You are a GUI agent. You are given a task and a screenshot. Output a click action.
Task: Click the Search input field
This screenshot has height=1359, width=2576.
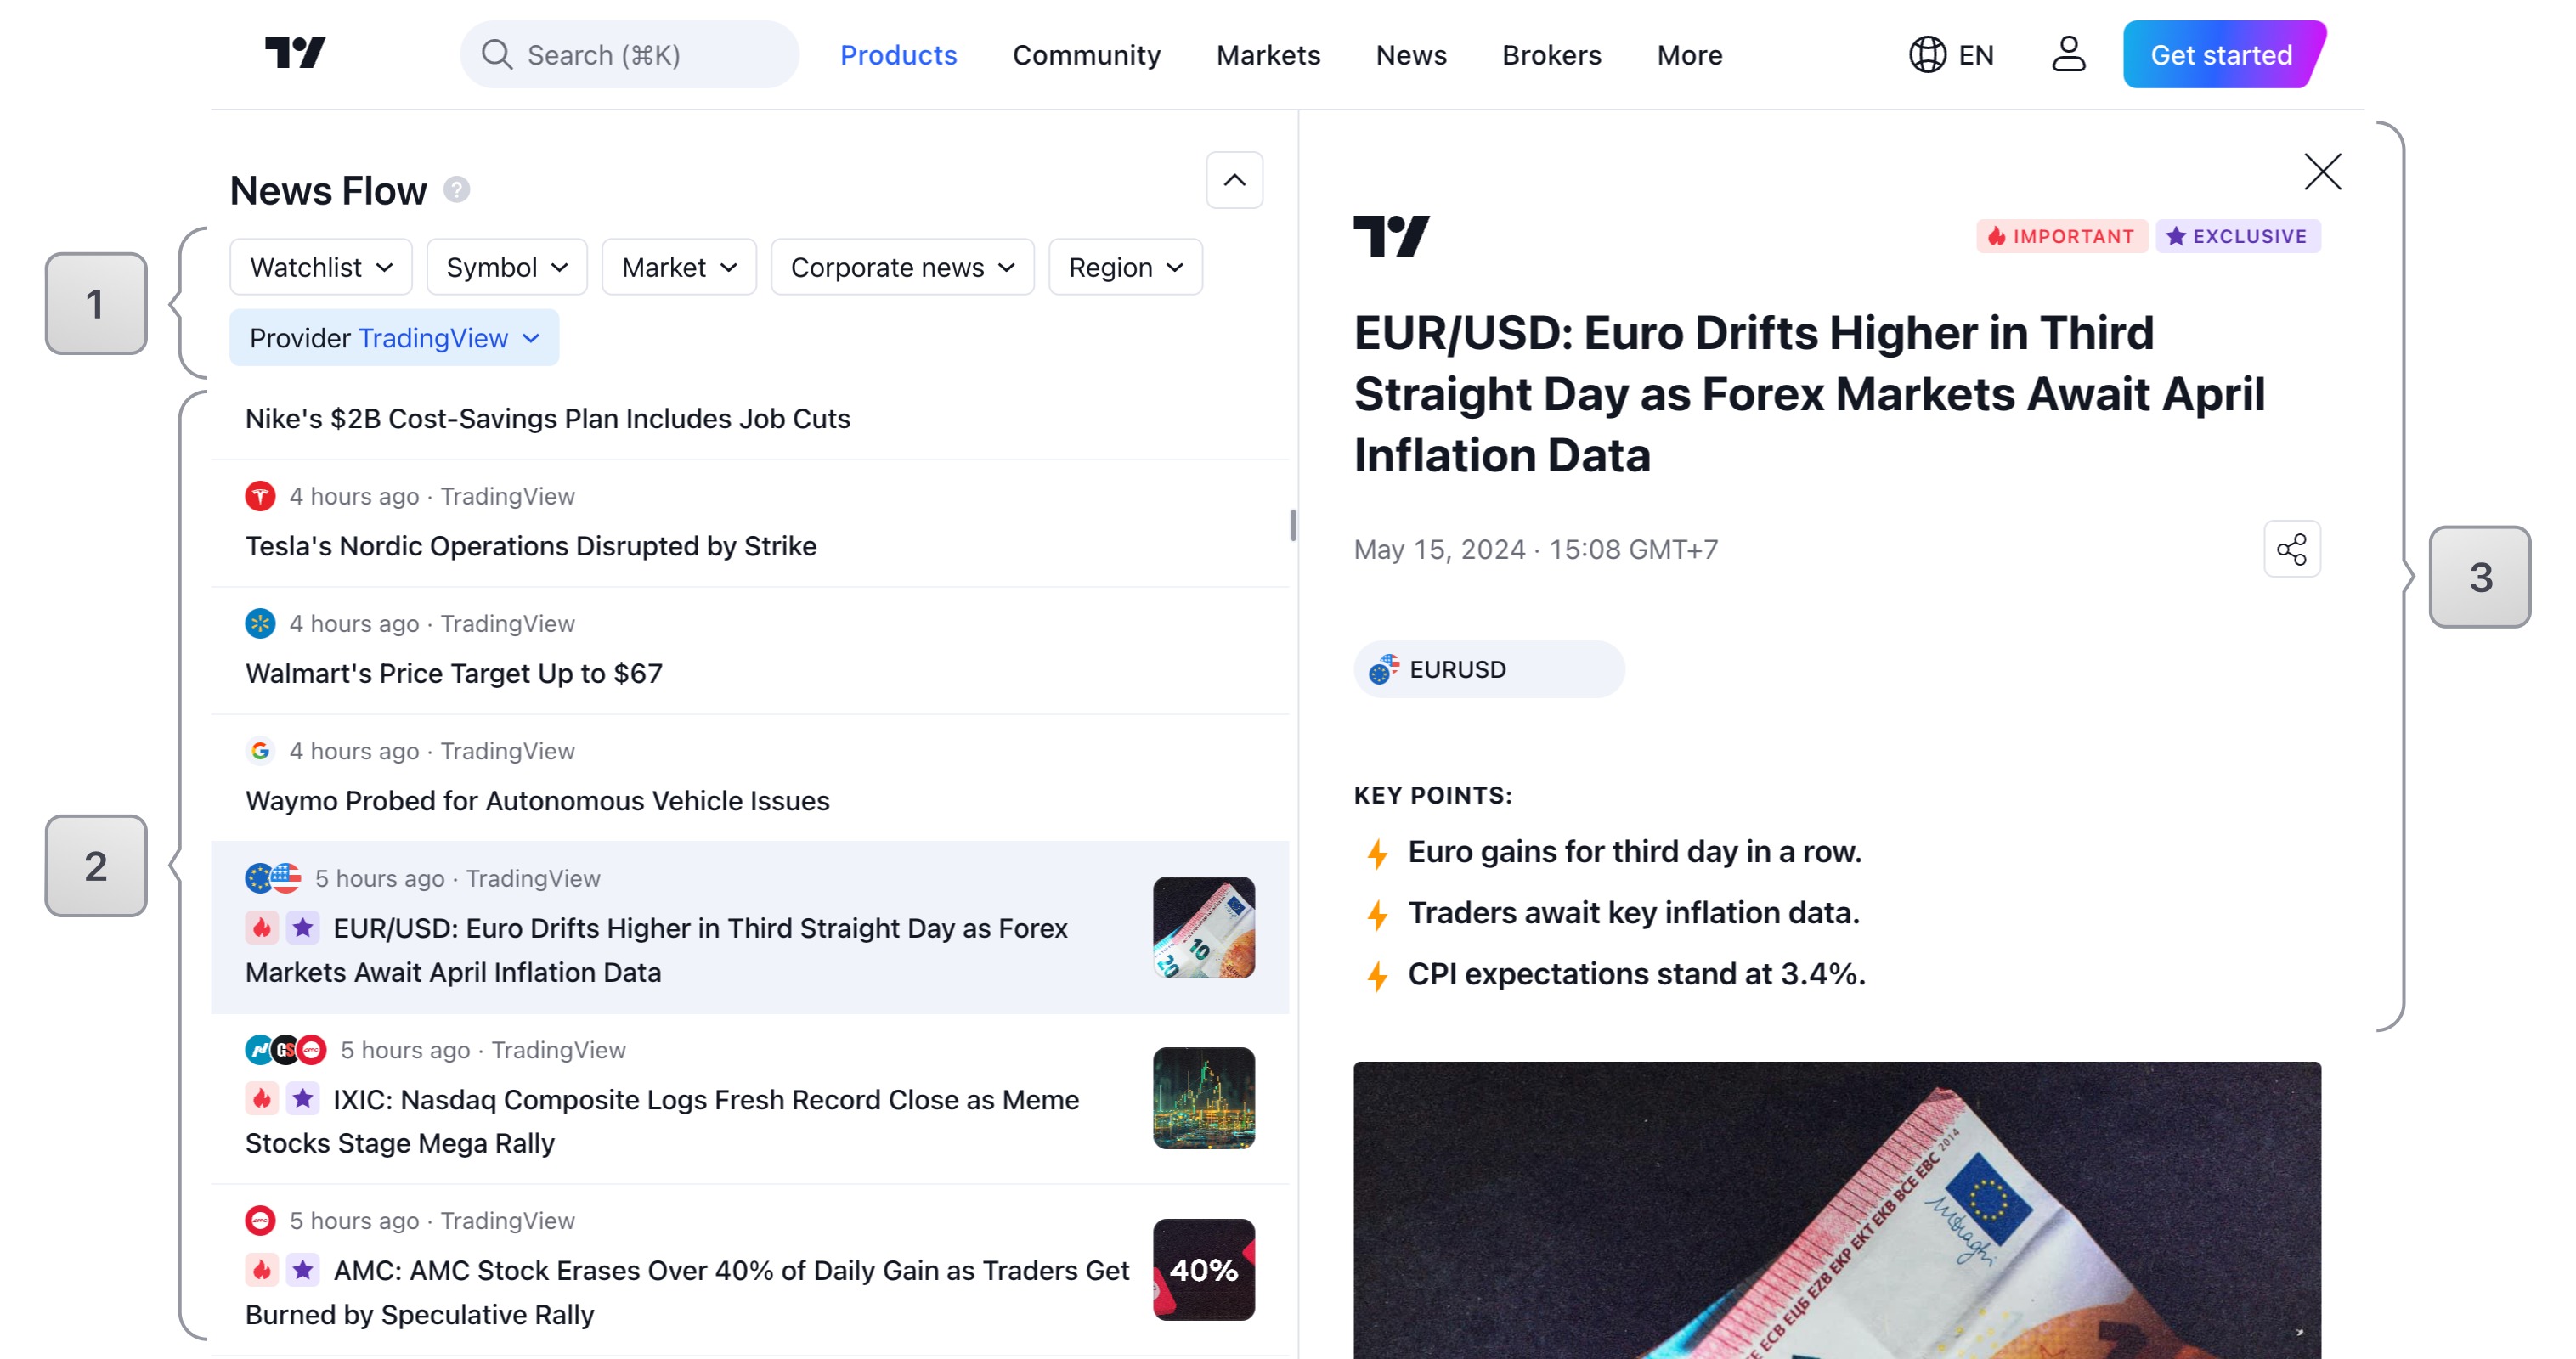[630, 55]
